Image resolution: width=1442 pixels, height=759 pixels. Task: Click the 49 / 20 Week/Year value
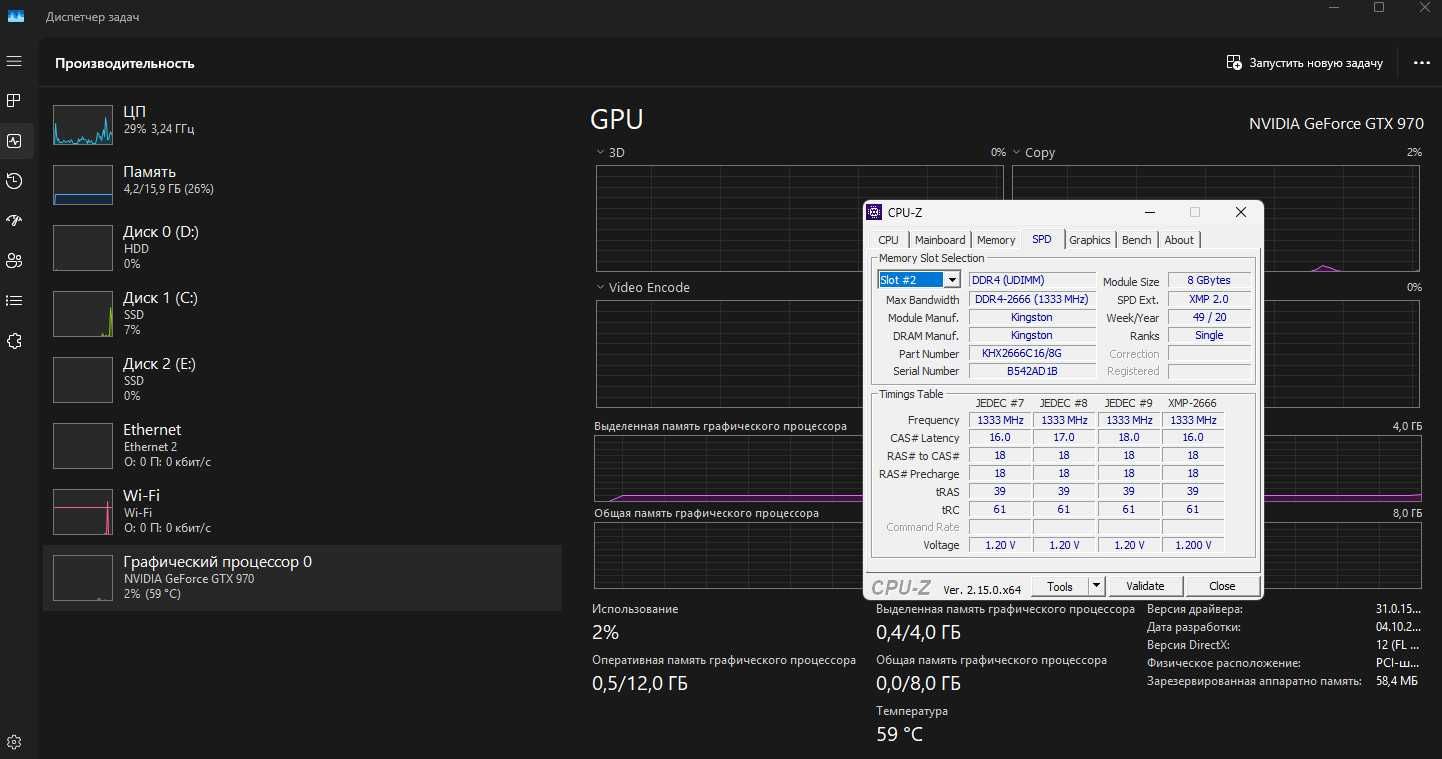(x=1209, y=317)
